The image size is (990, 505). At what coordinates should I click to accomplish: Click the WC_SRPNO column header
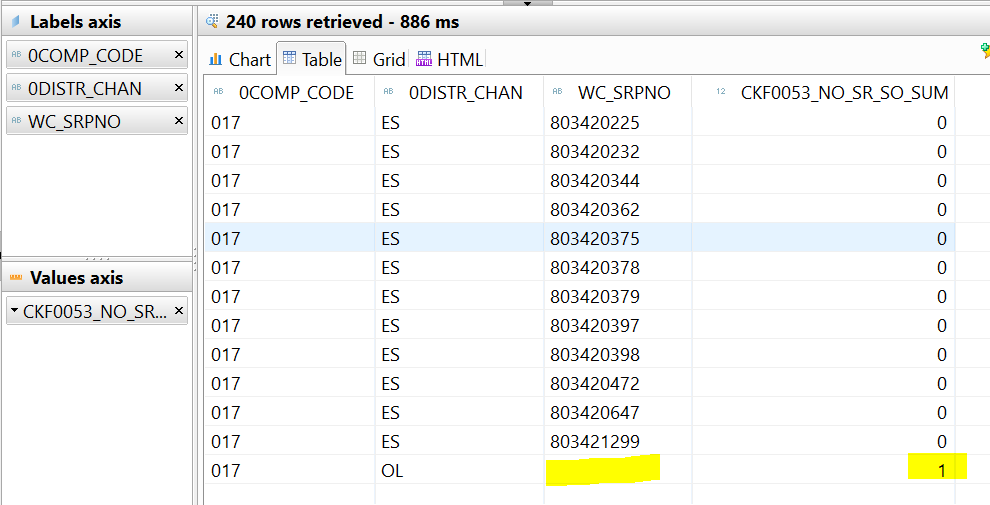(x=624, y=93)
